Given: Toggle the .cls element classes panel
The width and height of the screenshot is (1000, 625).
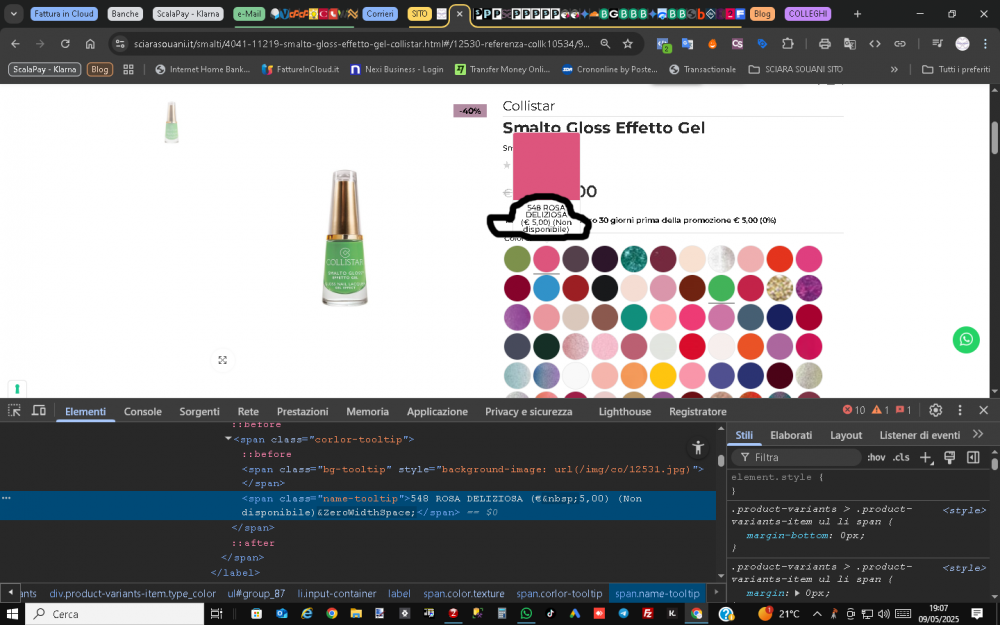Looking at the screenshot, I should click(x=901, y=457).
